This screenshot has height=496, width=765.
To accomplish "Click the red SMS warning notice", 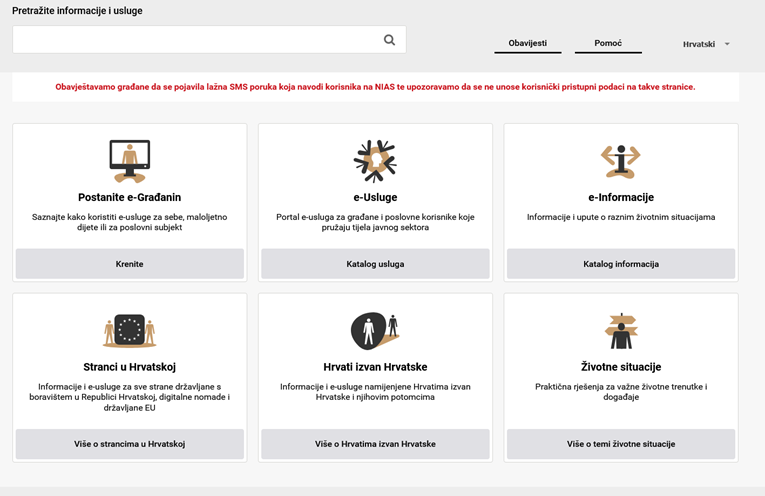I will 375,87.
